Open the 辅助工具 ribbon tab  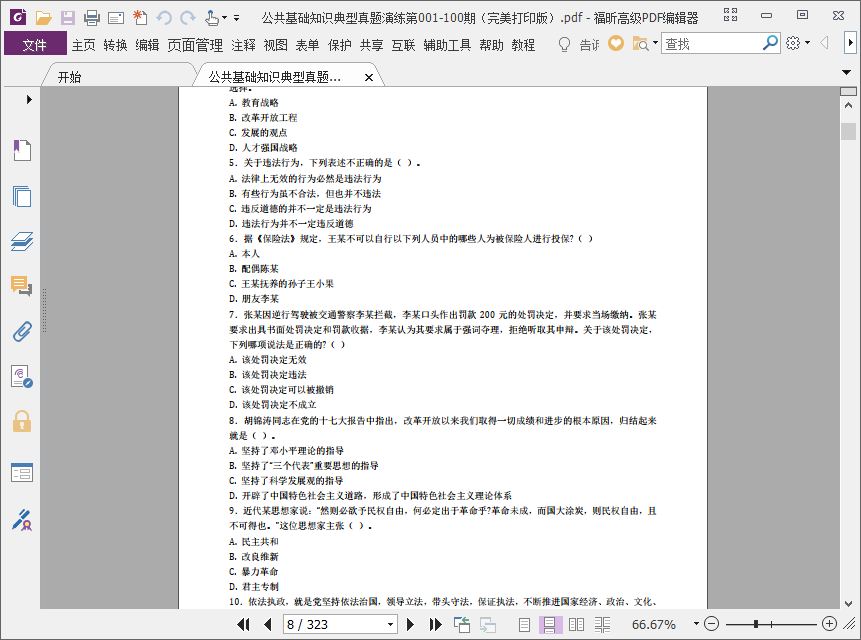click(447, 45)
